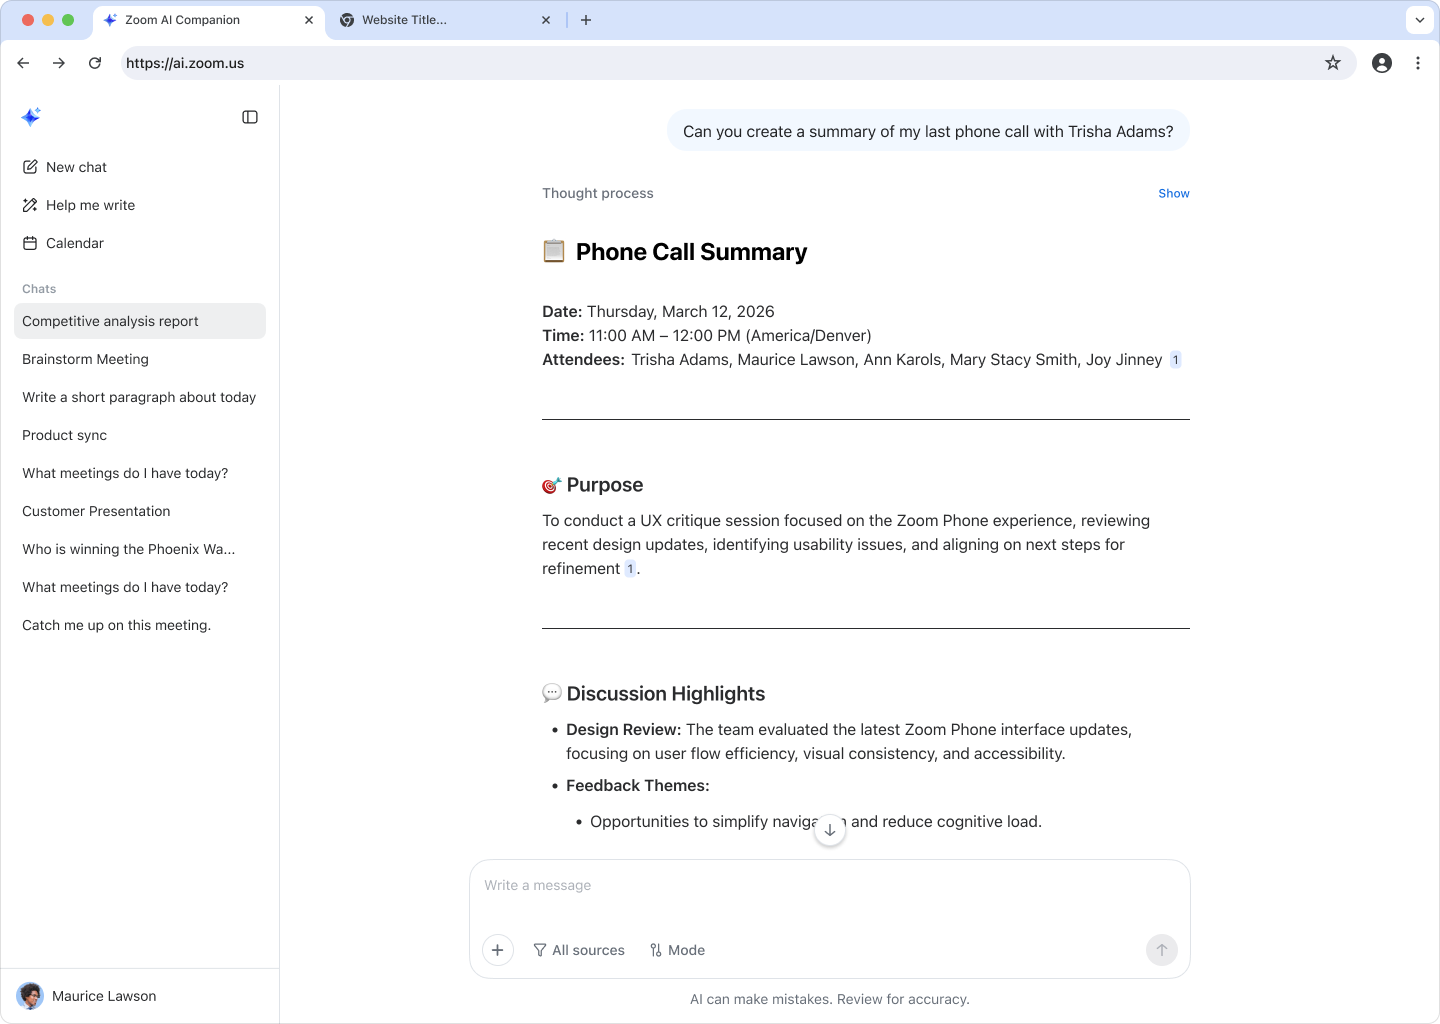Reload the page
Viewport: 1440px width, 1024px height.
(x=95, y=63)
